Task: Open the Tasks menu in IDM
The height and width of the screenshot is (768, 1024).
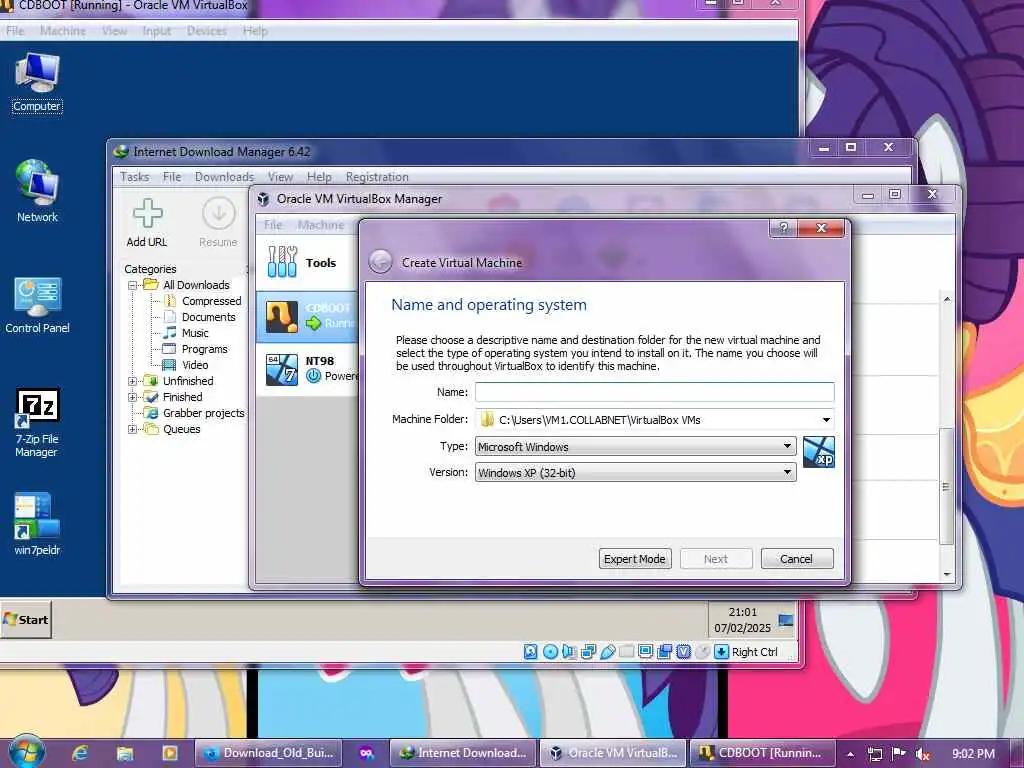Action: click(135, 176)
